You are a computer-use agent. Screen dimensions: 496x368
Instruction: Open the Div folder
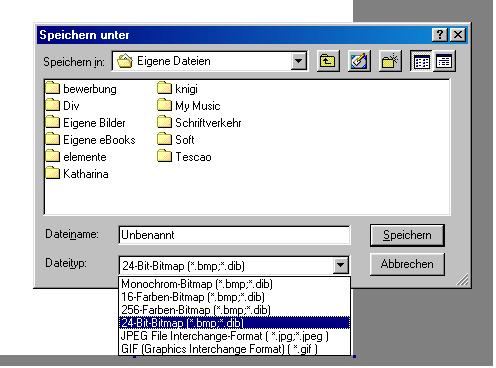[x=62, y=106]
